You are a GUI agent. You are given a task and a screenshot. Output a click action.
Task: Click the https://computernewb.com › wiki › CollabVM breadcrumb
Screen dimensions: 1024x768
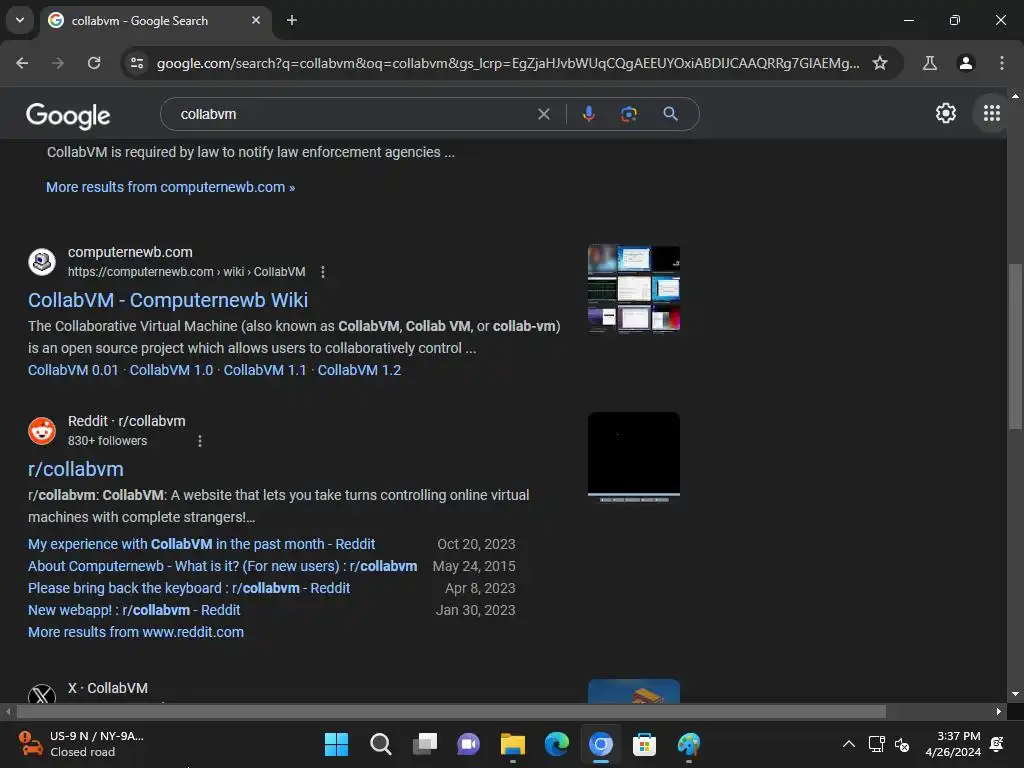[x=187, y=272]
